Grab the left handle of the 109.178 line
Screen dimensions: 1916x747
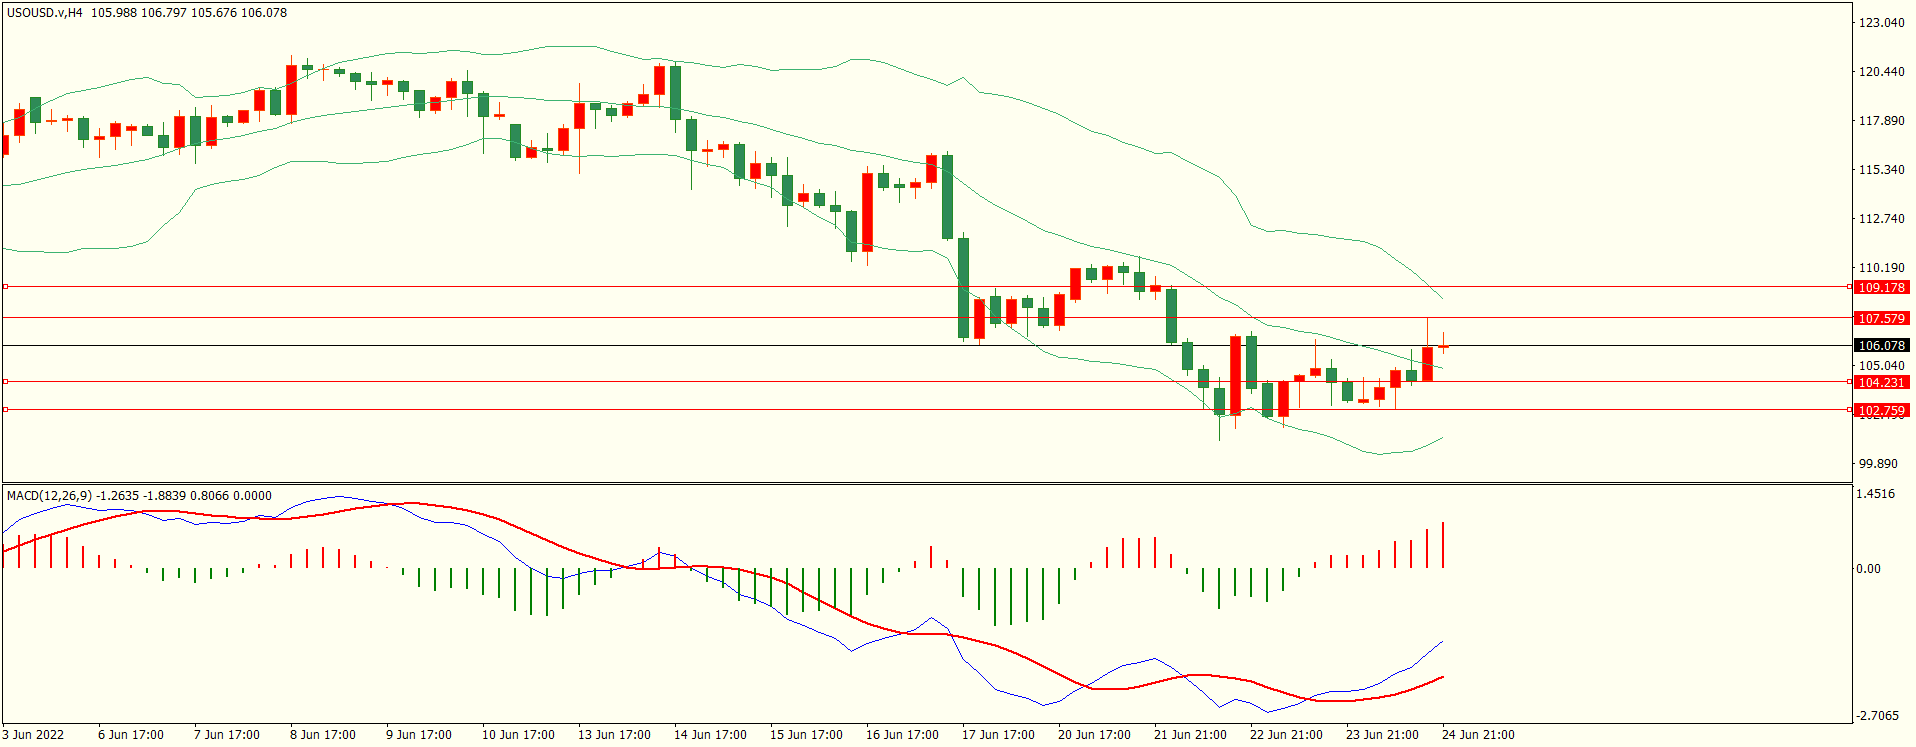coord(5,287)
